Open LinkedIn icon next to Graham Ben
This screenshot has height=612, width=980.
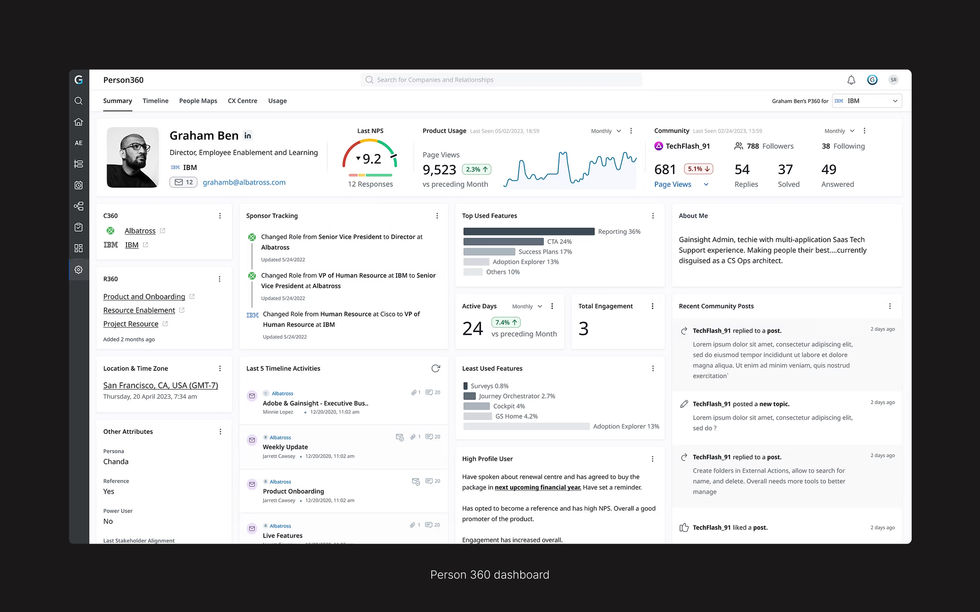[248, 136]
